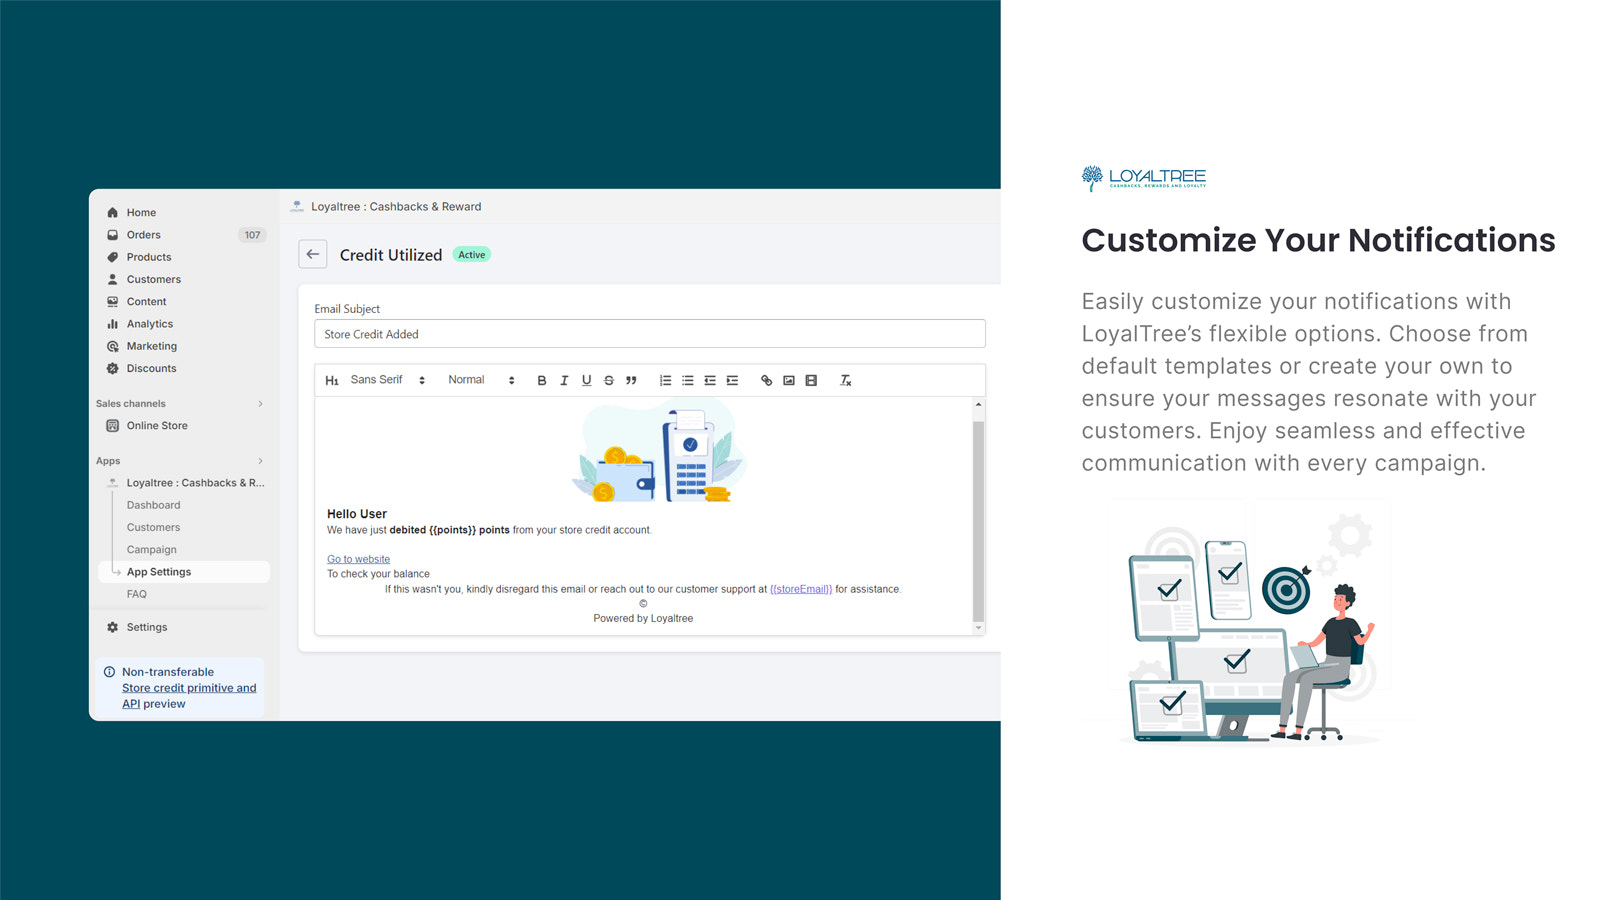The image size is (1600, 900).
Task: Click the editor vertical scrollbar thumb
Action: click(x=979, y=521)
